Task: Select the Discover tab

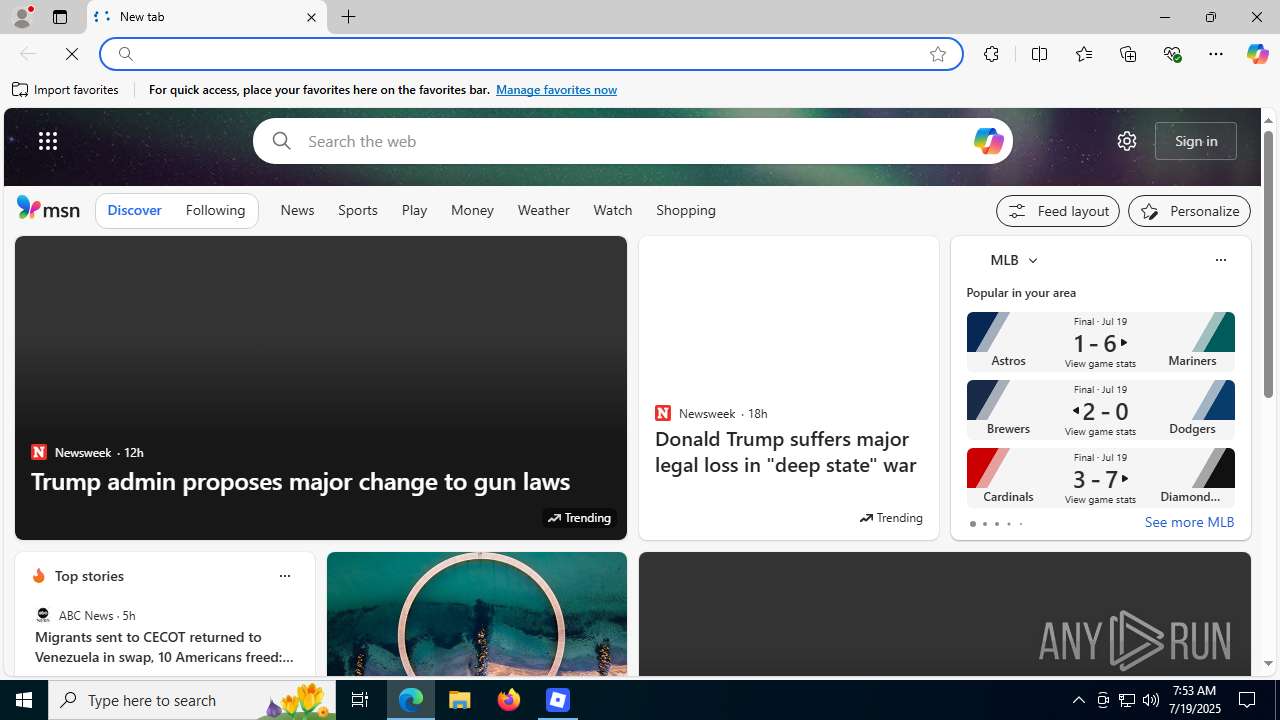Action: tap(134, 211)
